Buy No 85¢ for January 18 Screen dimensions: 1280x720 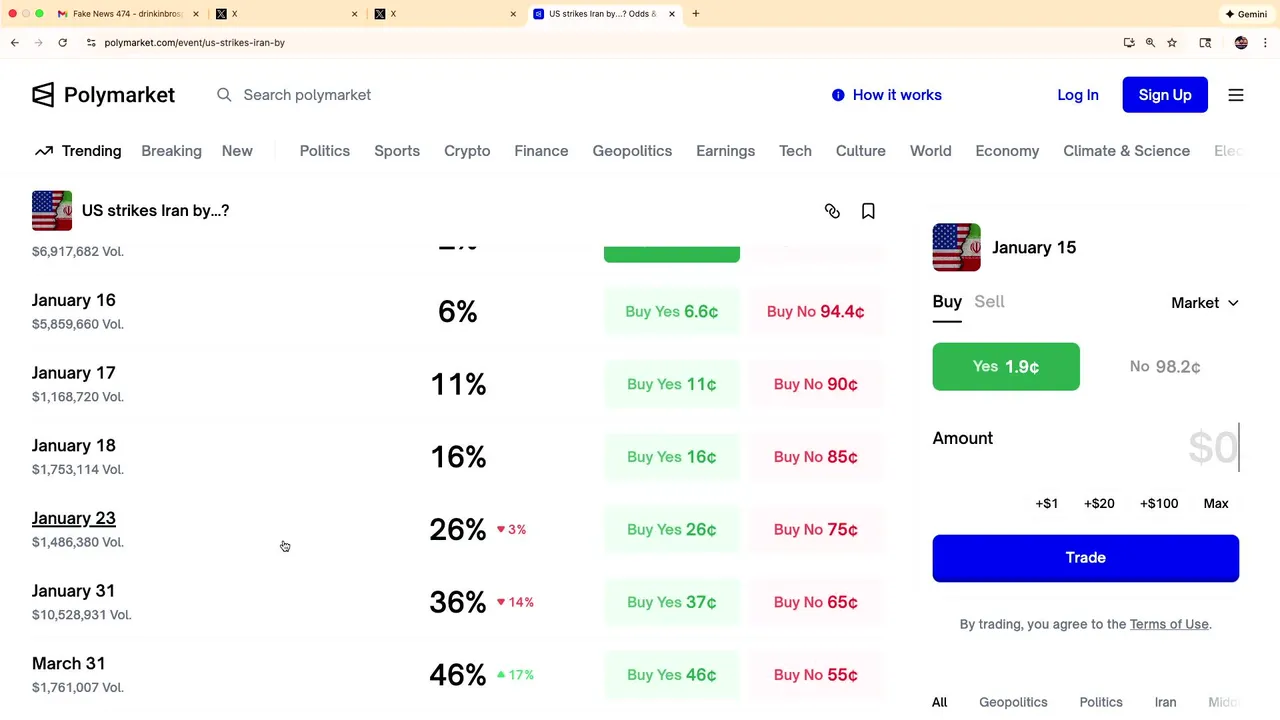[x=816, y=457]
